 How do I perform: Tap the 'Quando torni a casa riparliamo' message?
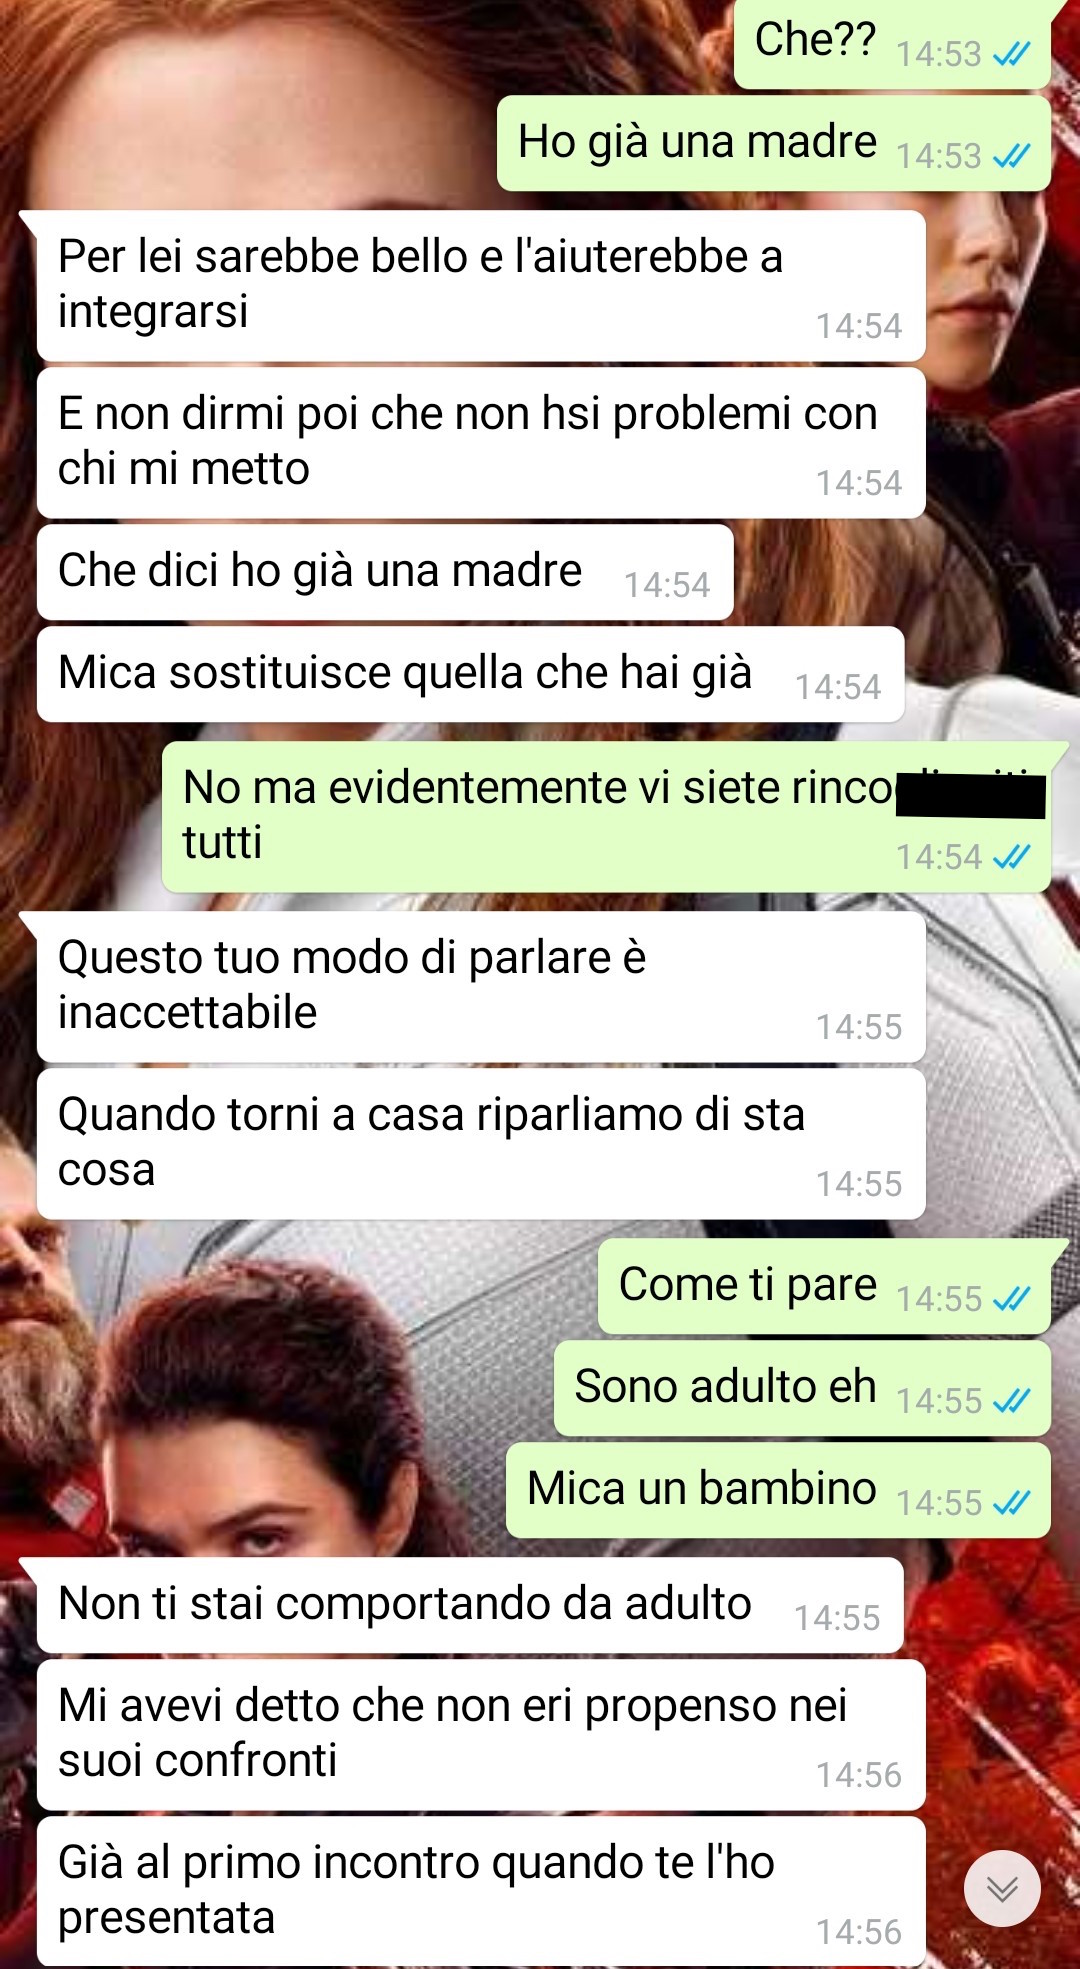[x=481, y=1144]
